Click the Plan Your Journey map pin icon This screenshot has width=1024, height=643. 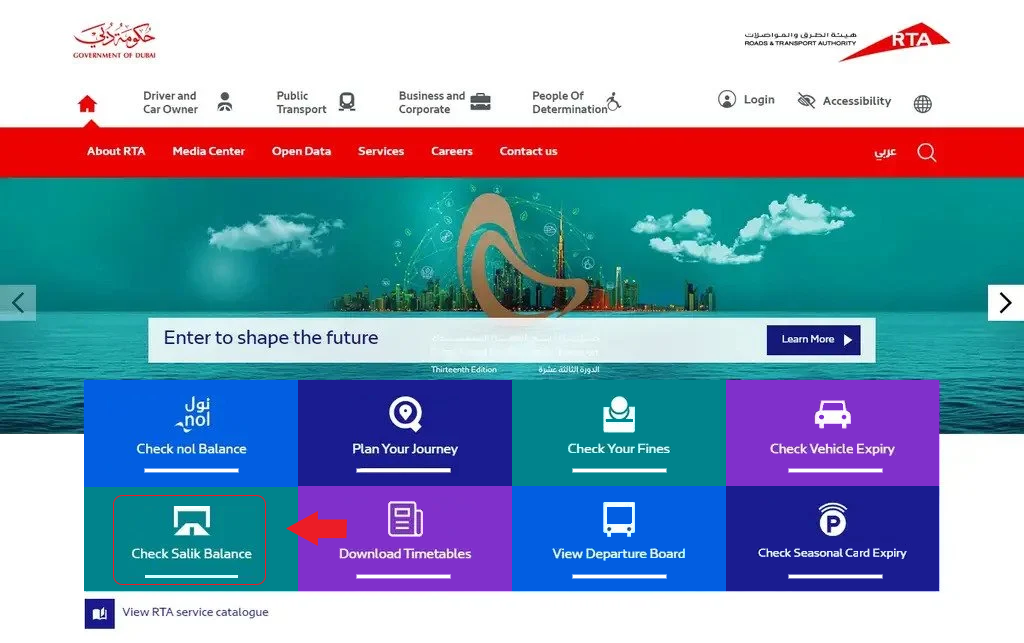point(406,414)
